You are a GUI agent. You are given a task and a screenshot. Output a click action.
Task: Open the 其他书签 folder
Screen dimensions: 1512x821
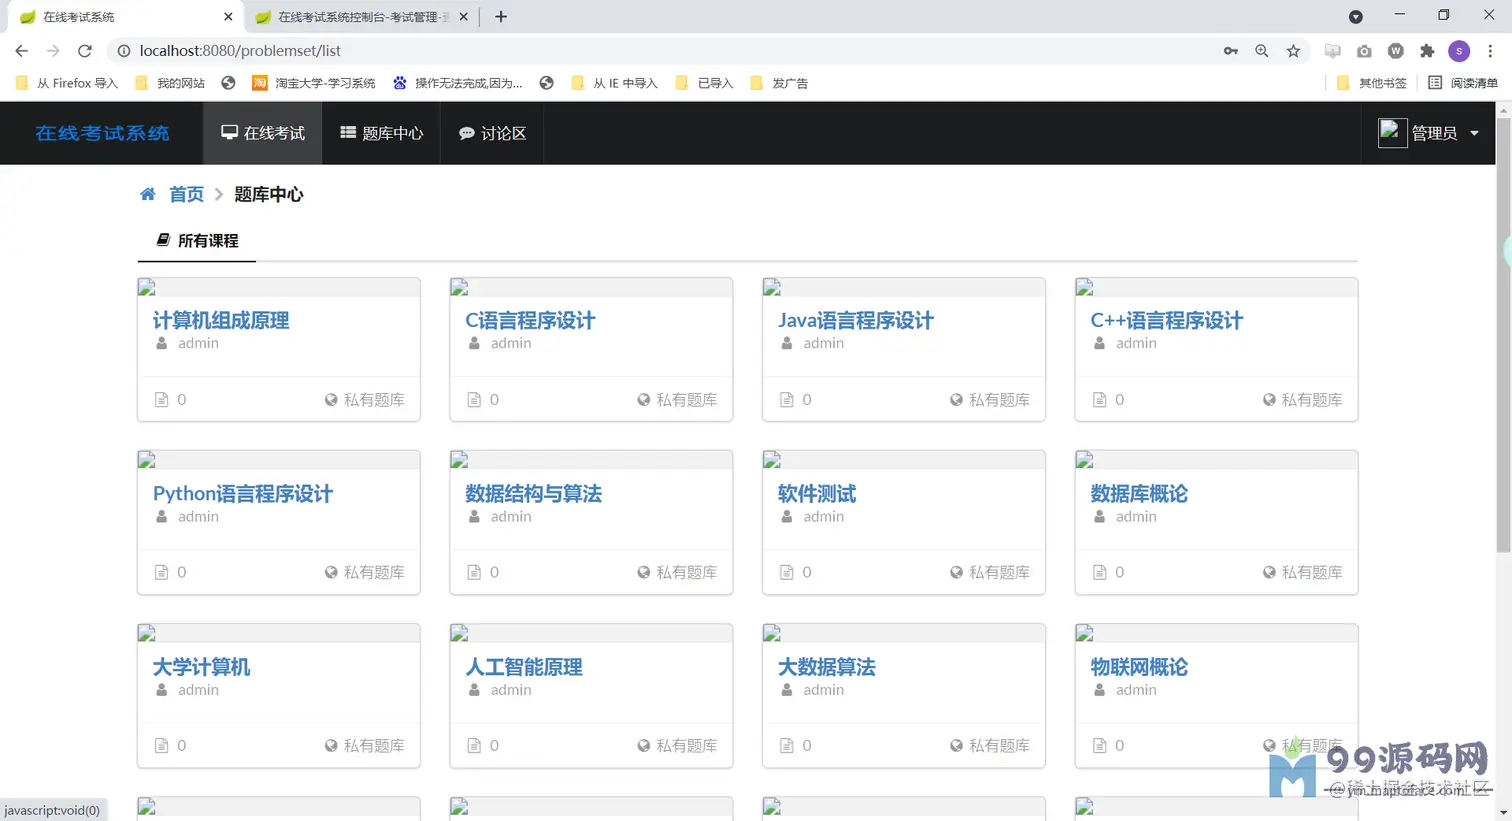pyautogui.click(x=1372, y=83)
